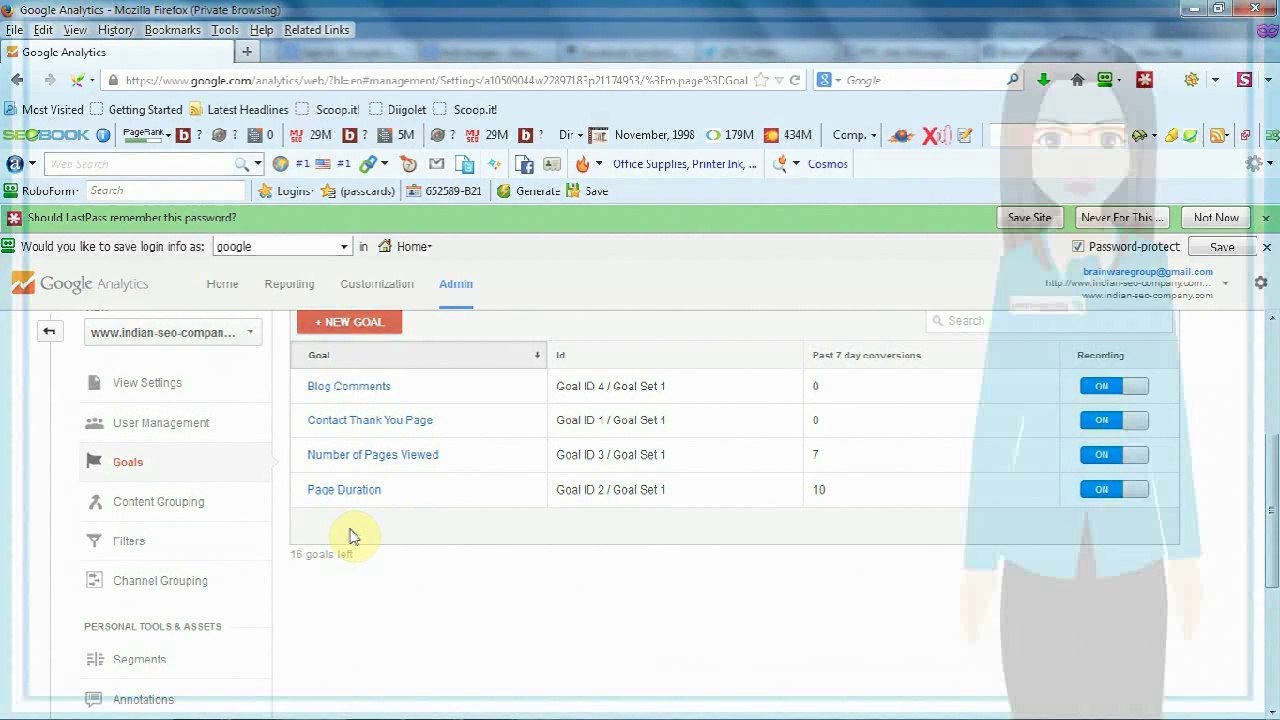Open the History menu
This screenshot has width=1280, height=720.
point(115,30)
